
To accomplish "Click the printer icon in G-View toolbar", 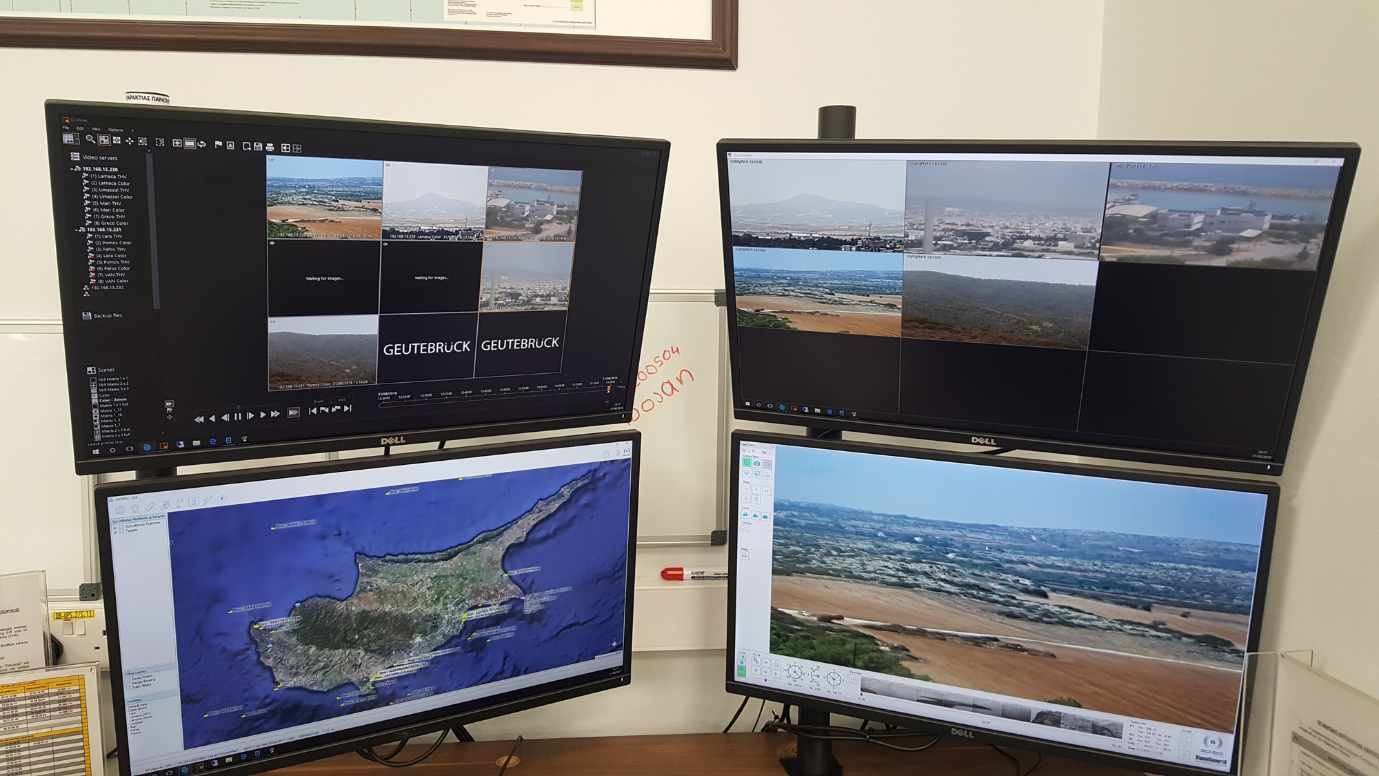I will tap(270, 147).
